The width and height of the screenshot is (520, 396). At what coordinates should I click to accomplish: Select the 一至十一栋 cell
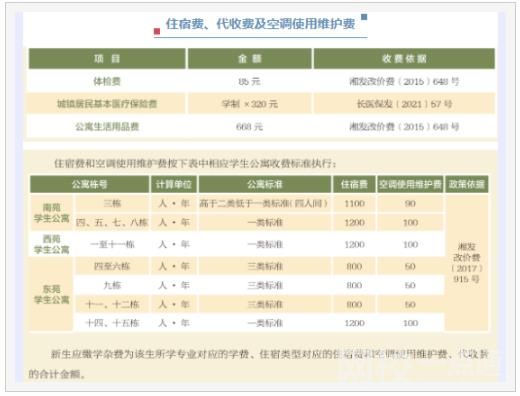click(112, 244)
